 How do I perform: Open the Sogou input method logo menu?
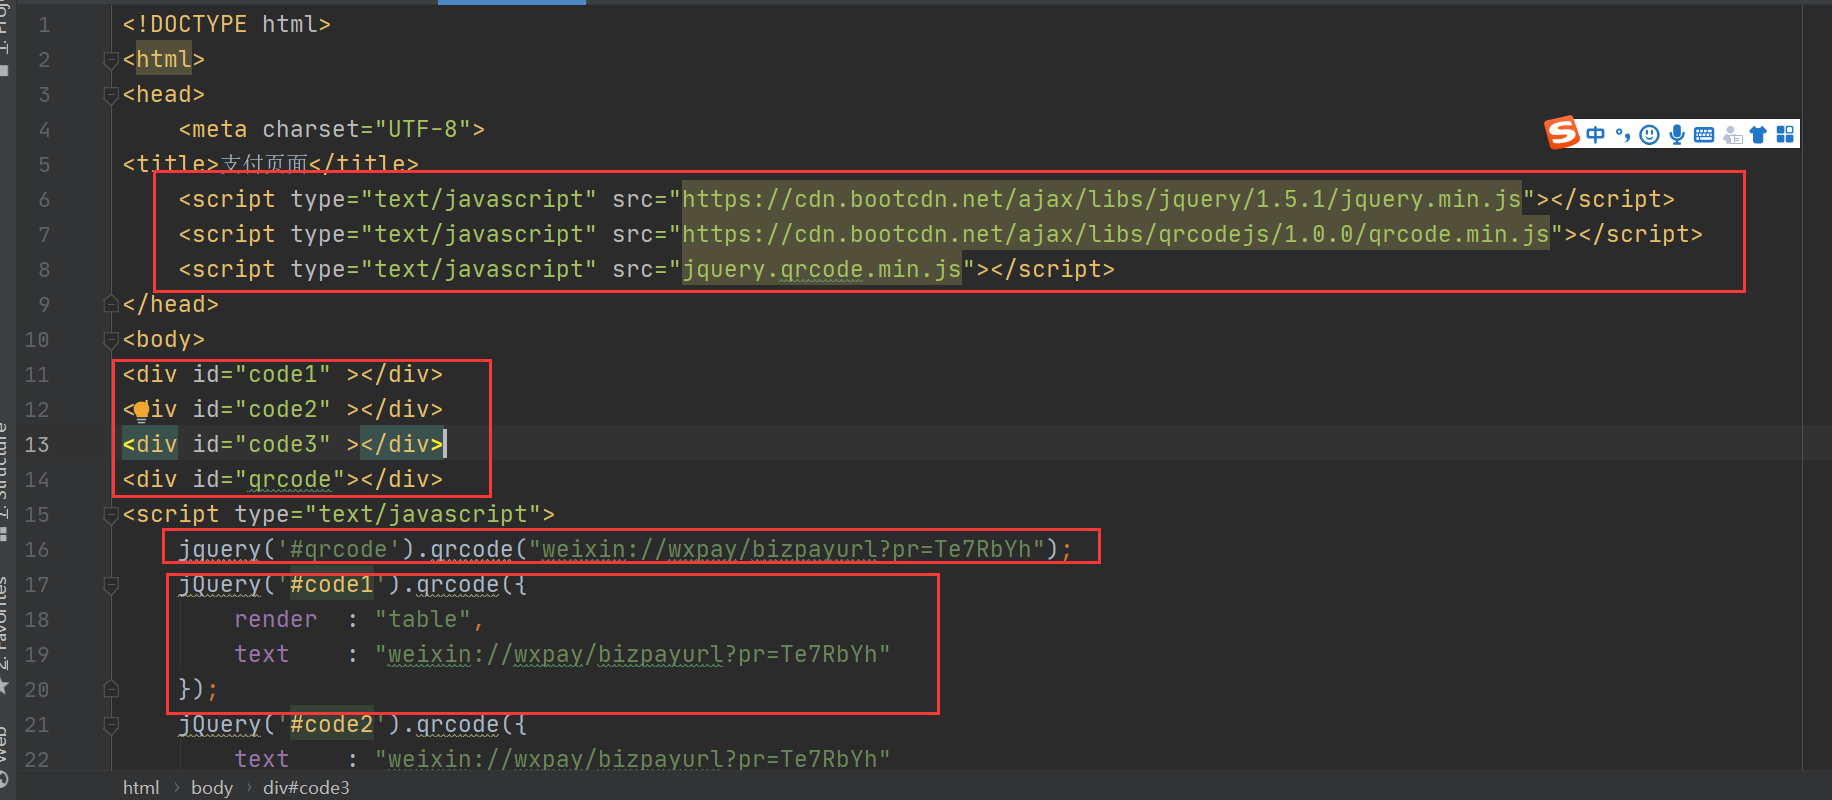pyautogui.click(x=1562, y=132)
